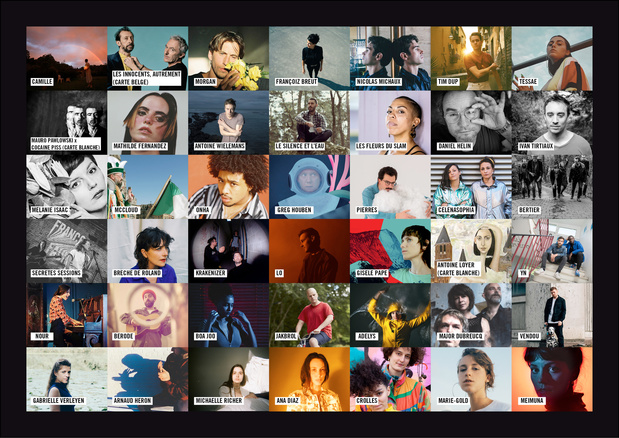The height and width of the screenshot is (438, 619).
Task: Click the BERTIER group photo
Action: coord(552,187)
